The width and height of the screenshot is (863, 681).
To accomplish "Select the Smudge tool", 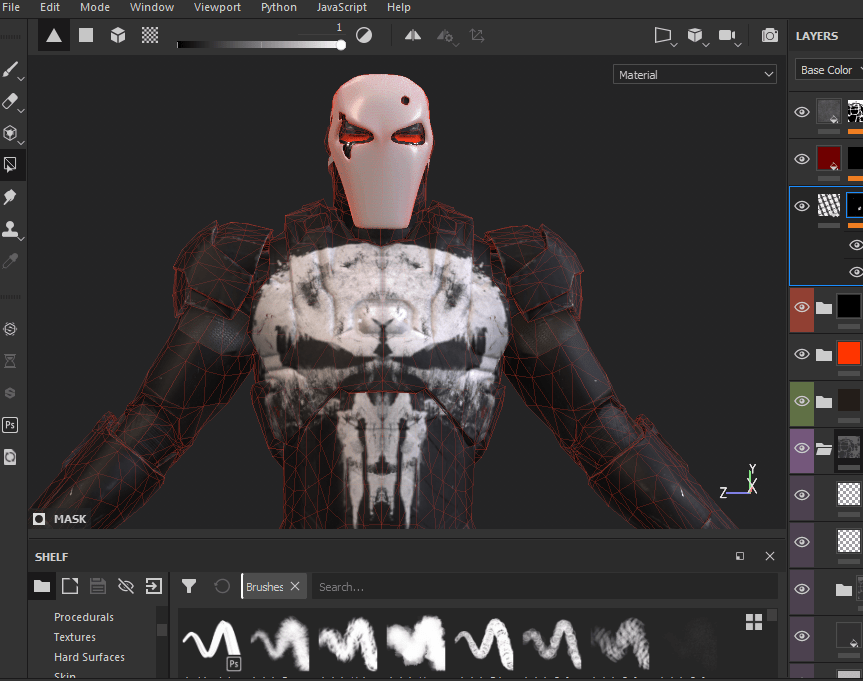I will (x=11, y=197).
